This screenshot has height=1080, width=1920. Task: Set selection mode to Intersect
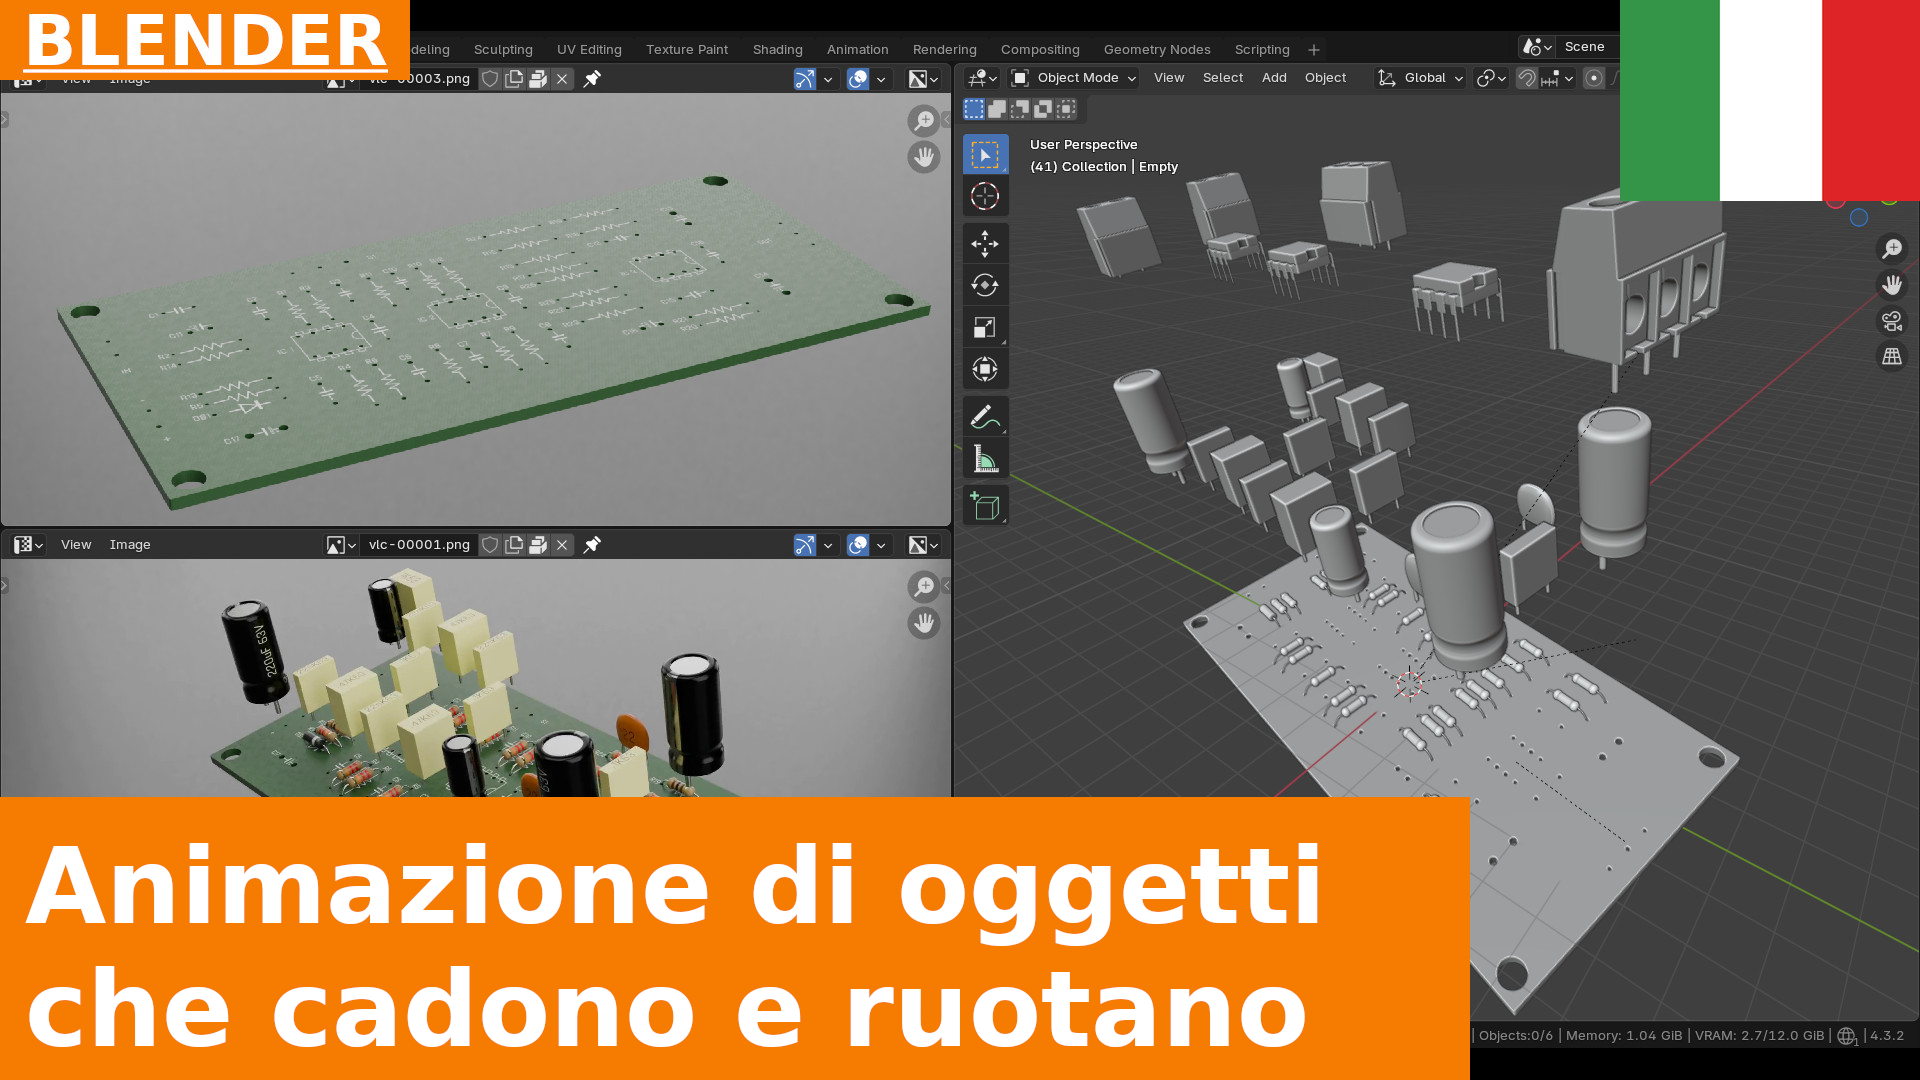(x=1066, y=109)
